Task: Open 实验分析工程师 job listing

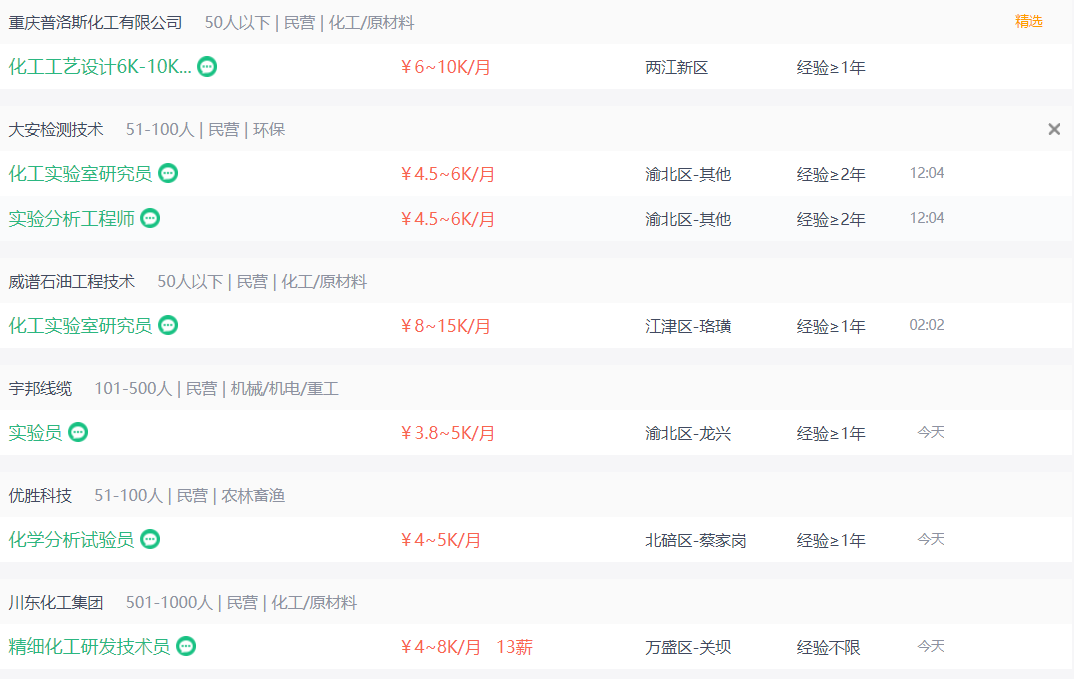Action: [x=71, y=218]
